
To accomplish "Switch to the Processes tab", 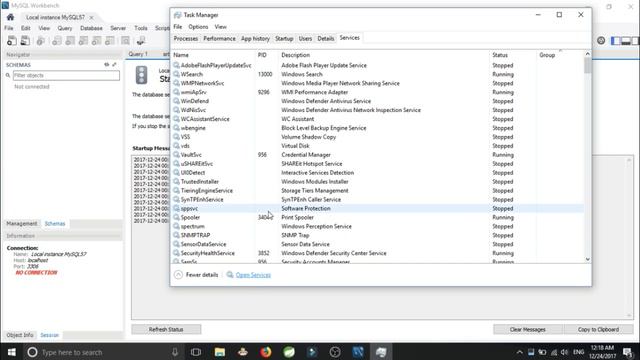I will (186, 38).
